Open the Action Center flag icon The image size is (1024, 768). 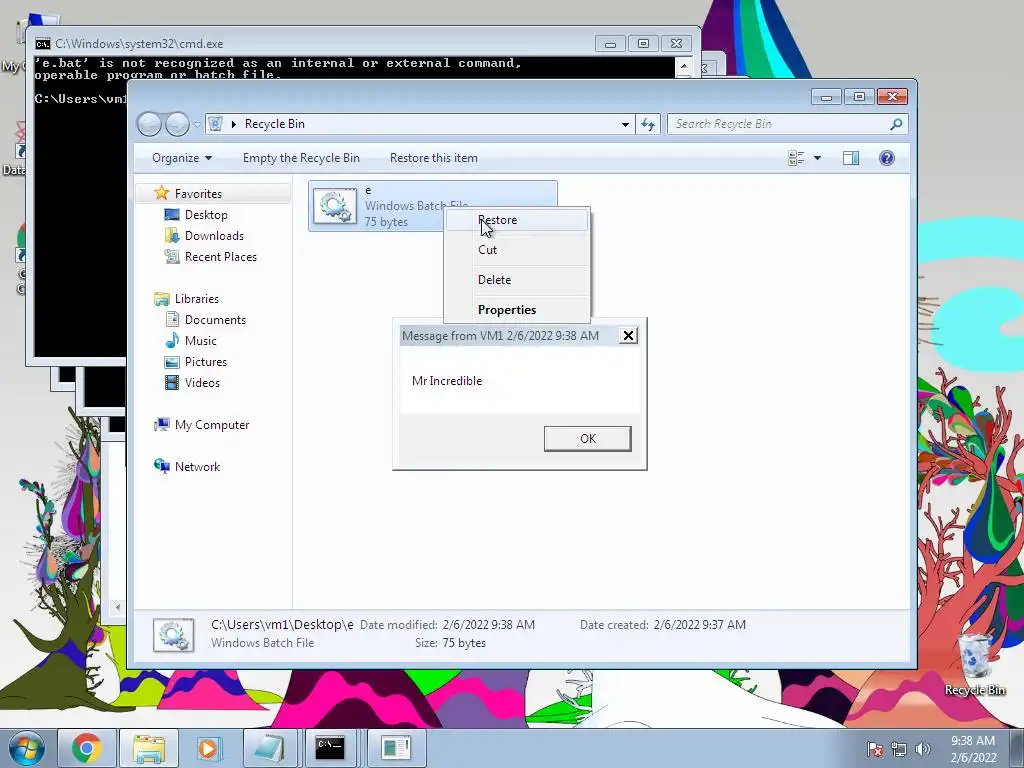point(874,749)
